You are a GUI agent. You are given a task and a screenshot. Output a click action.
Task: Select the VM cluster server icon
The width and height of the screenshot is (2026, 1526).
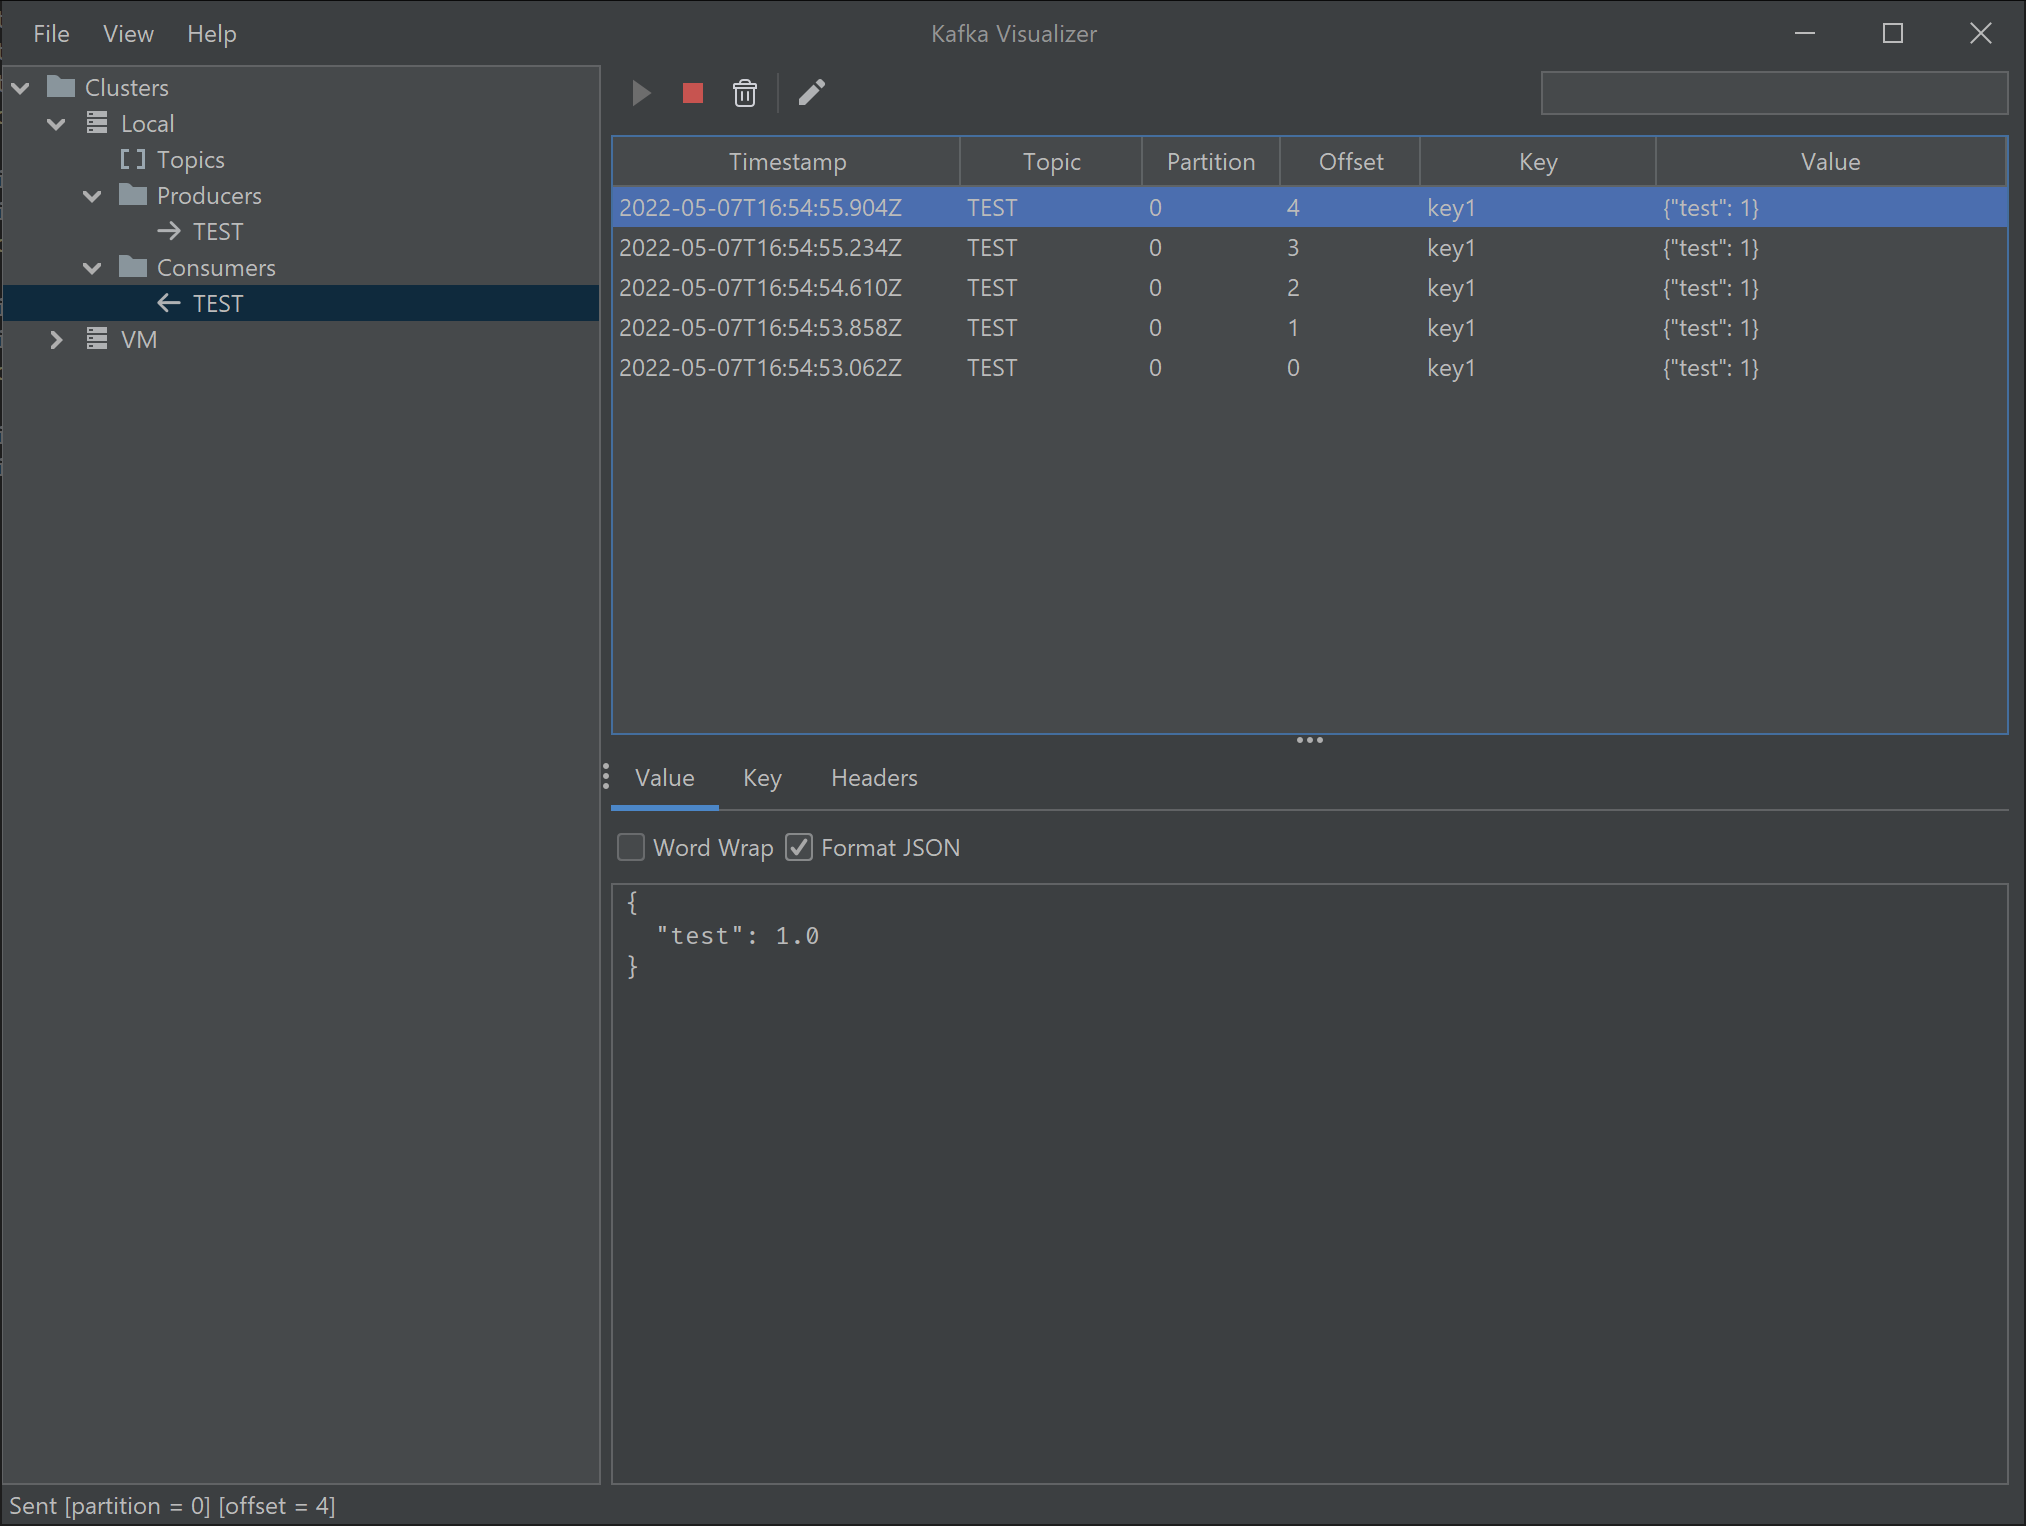[x=97, y=340]
